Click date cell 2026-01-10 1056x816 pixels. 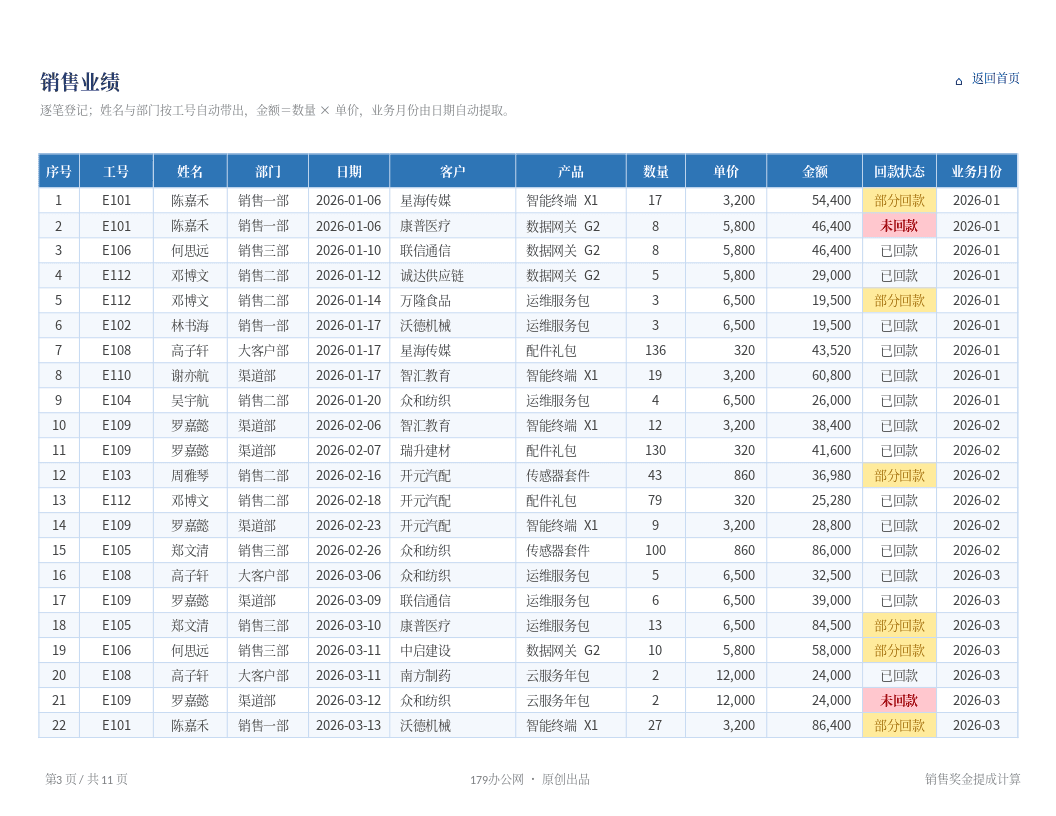(x=349, y=250)
